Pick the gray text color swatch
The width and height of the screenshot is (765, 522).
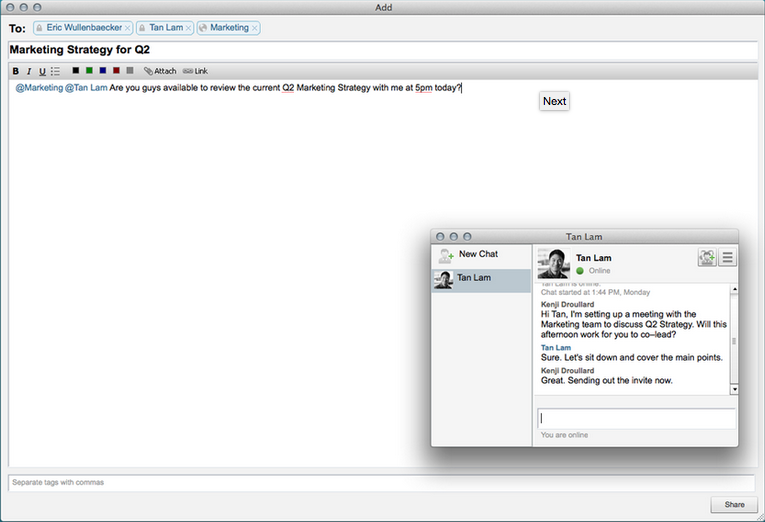click(130, 71)
